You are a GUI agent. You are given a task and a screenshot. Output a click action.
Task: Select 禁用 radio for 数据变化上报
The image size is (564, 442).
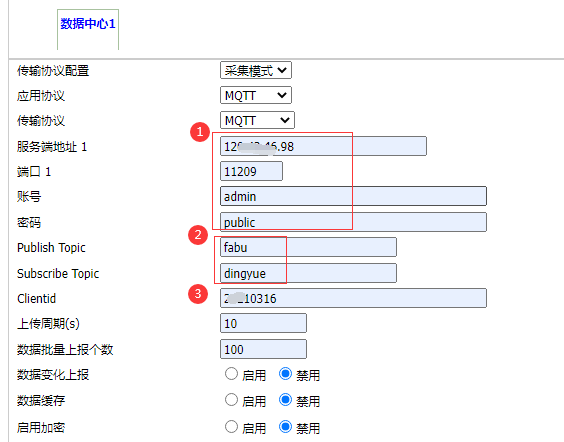click(285, 374)
